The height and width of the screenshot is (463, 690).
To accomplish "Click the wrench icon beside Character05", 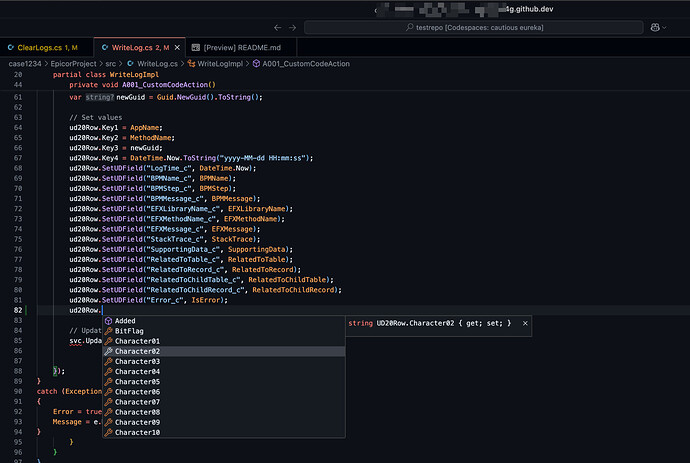I will (109, 382).
